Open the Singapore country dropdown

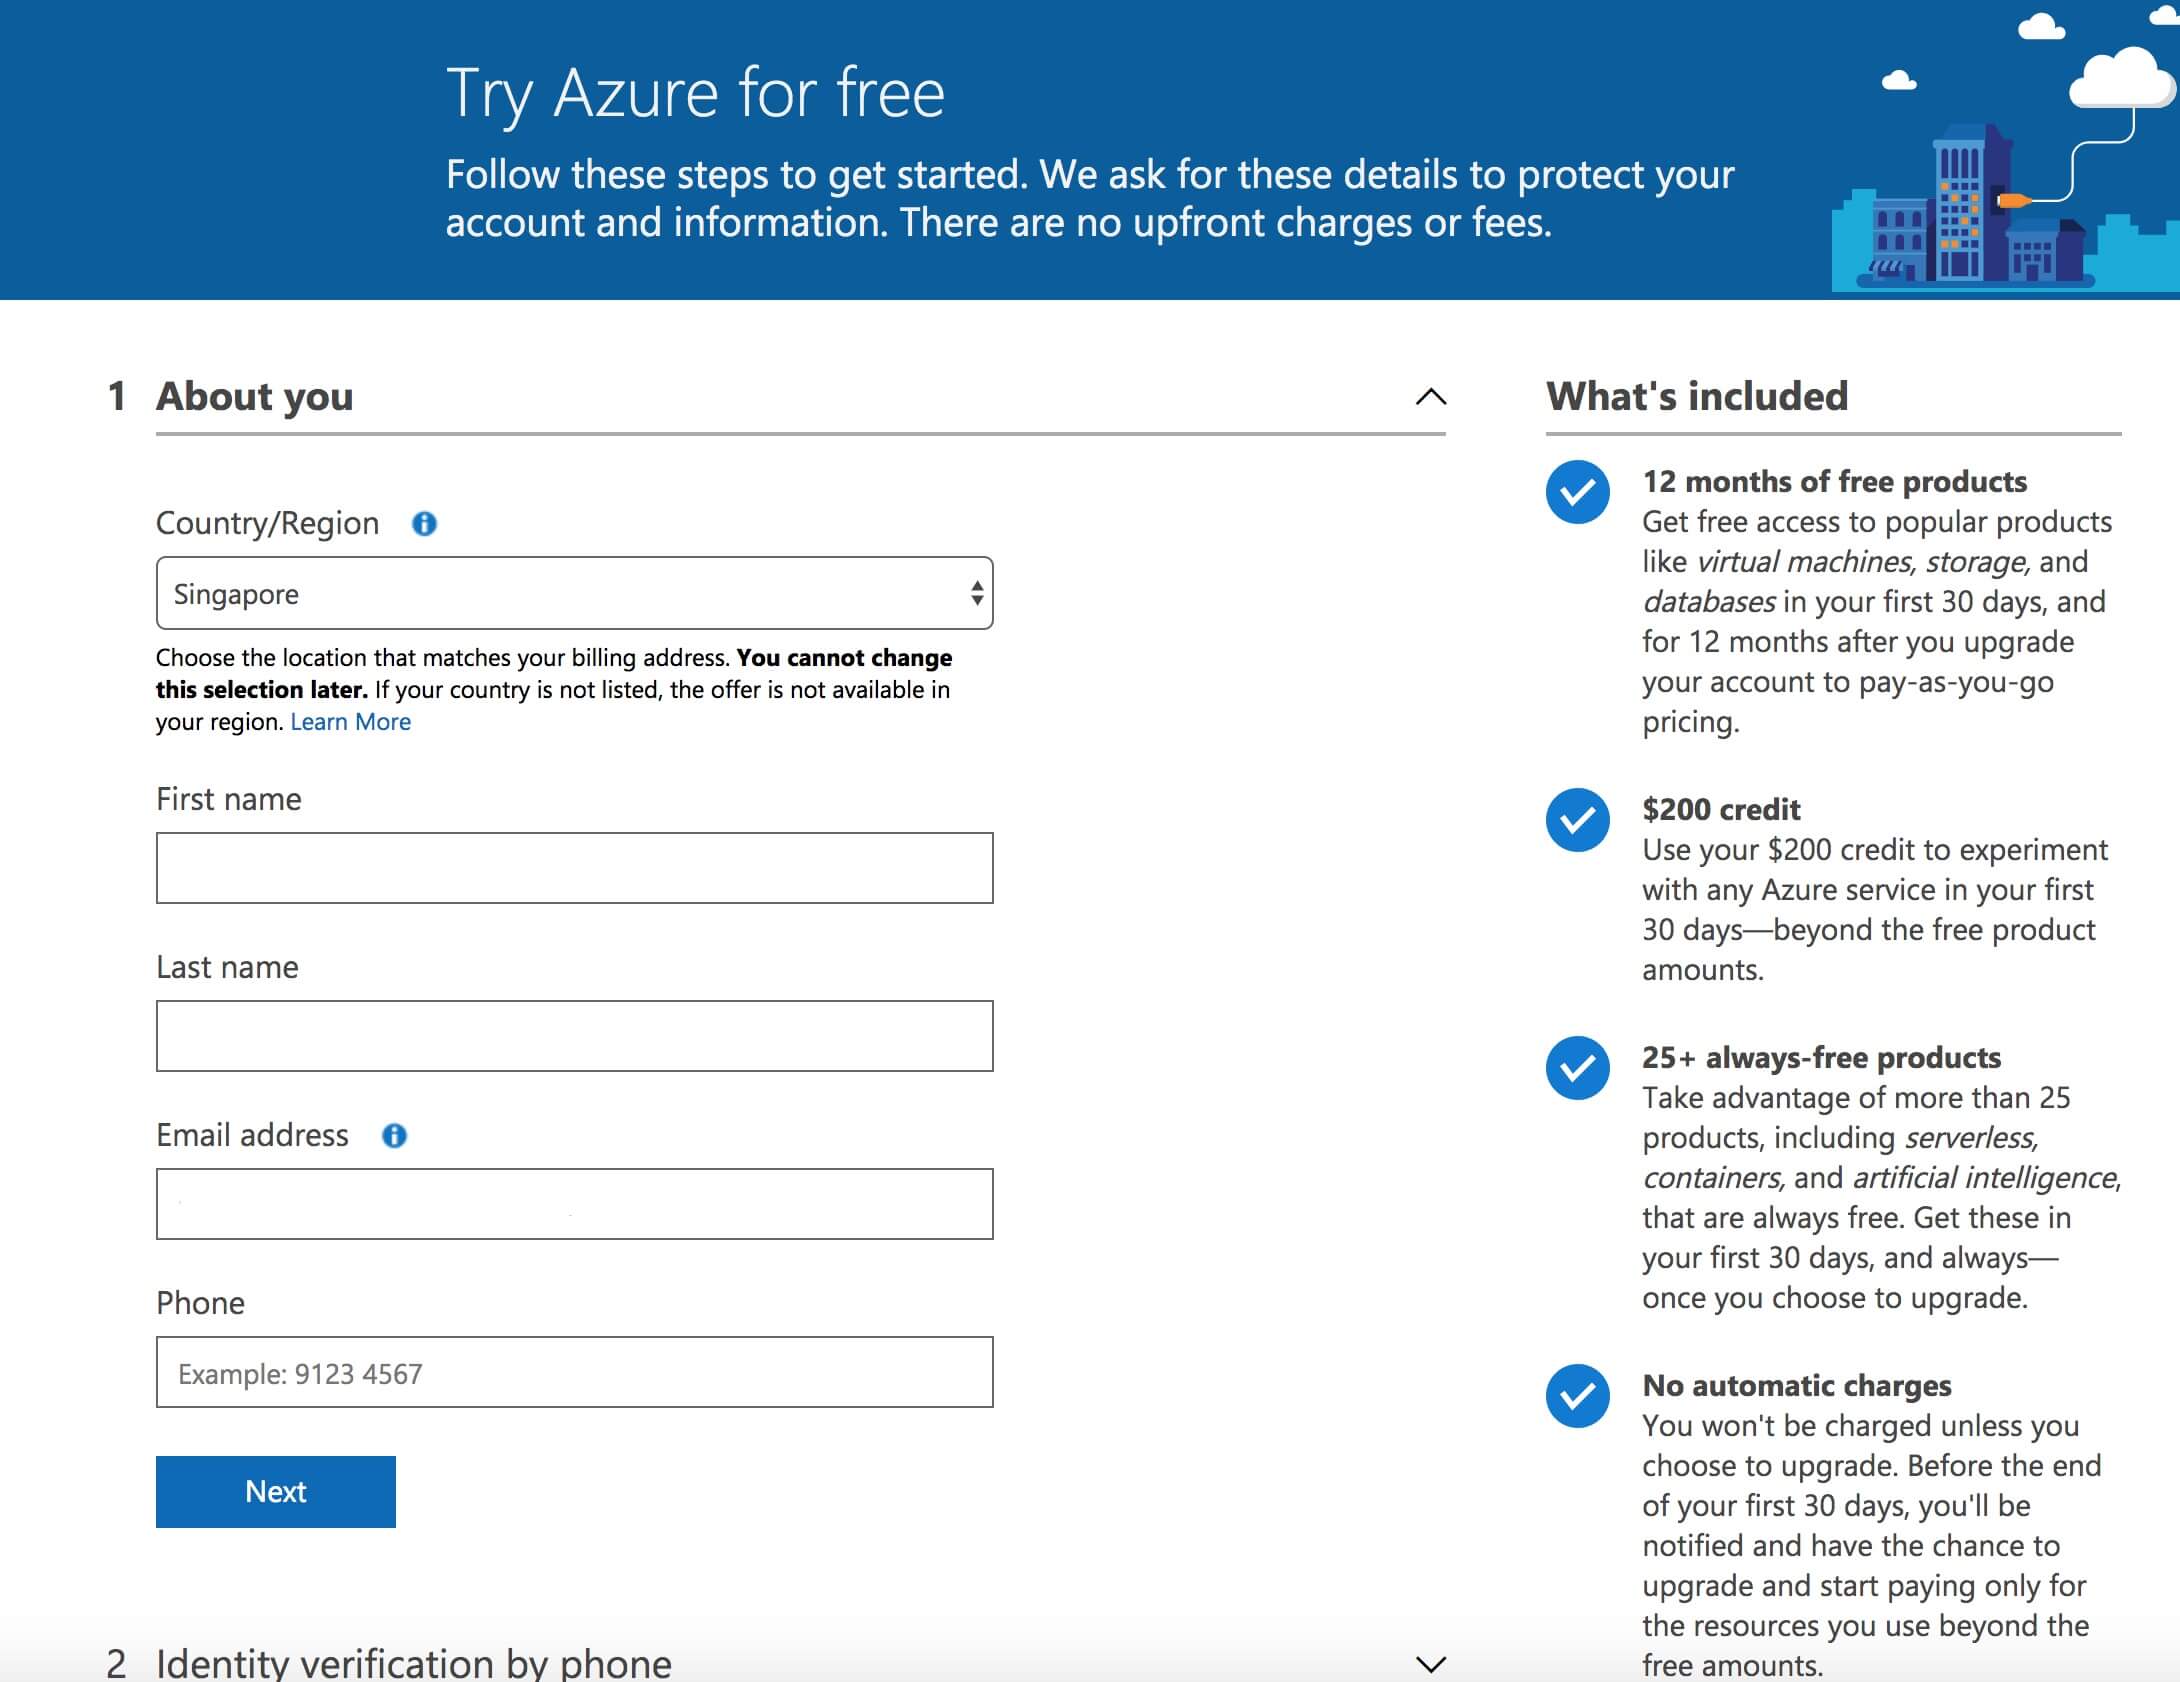(574, 593)
